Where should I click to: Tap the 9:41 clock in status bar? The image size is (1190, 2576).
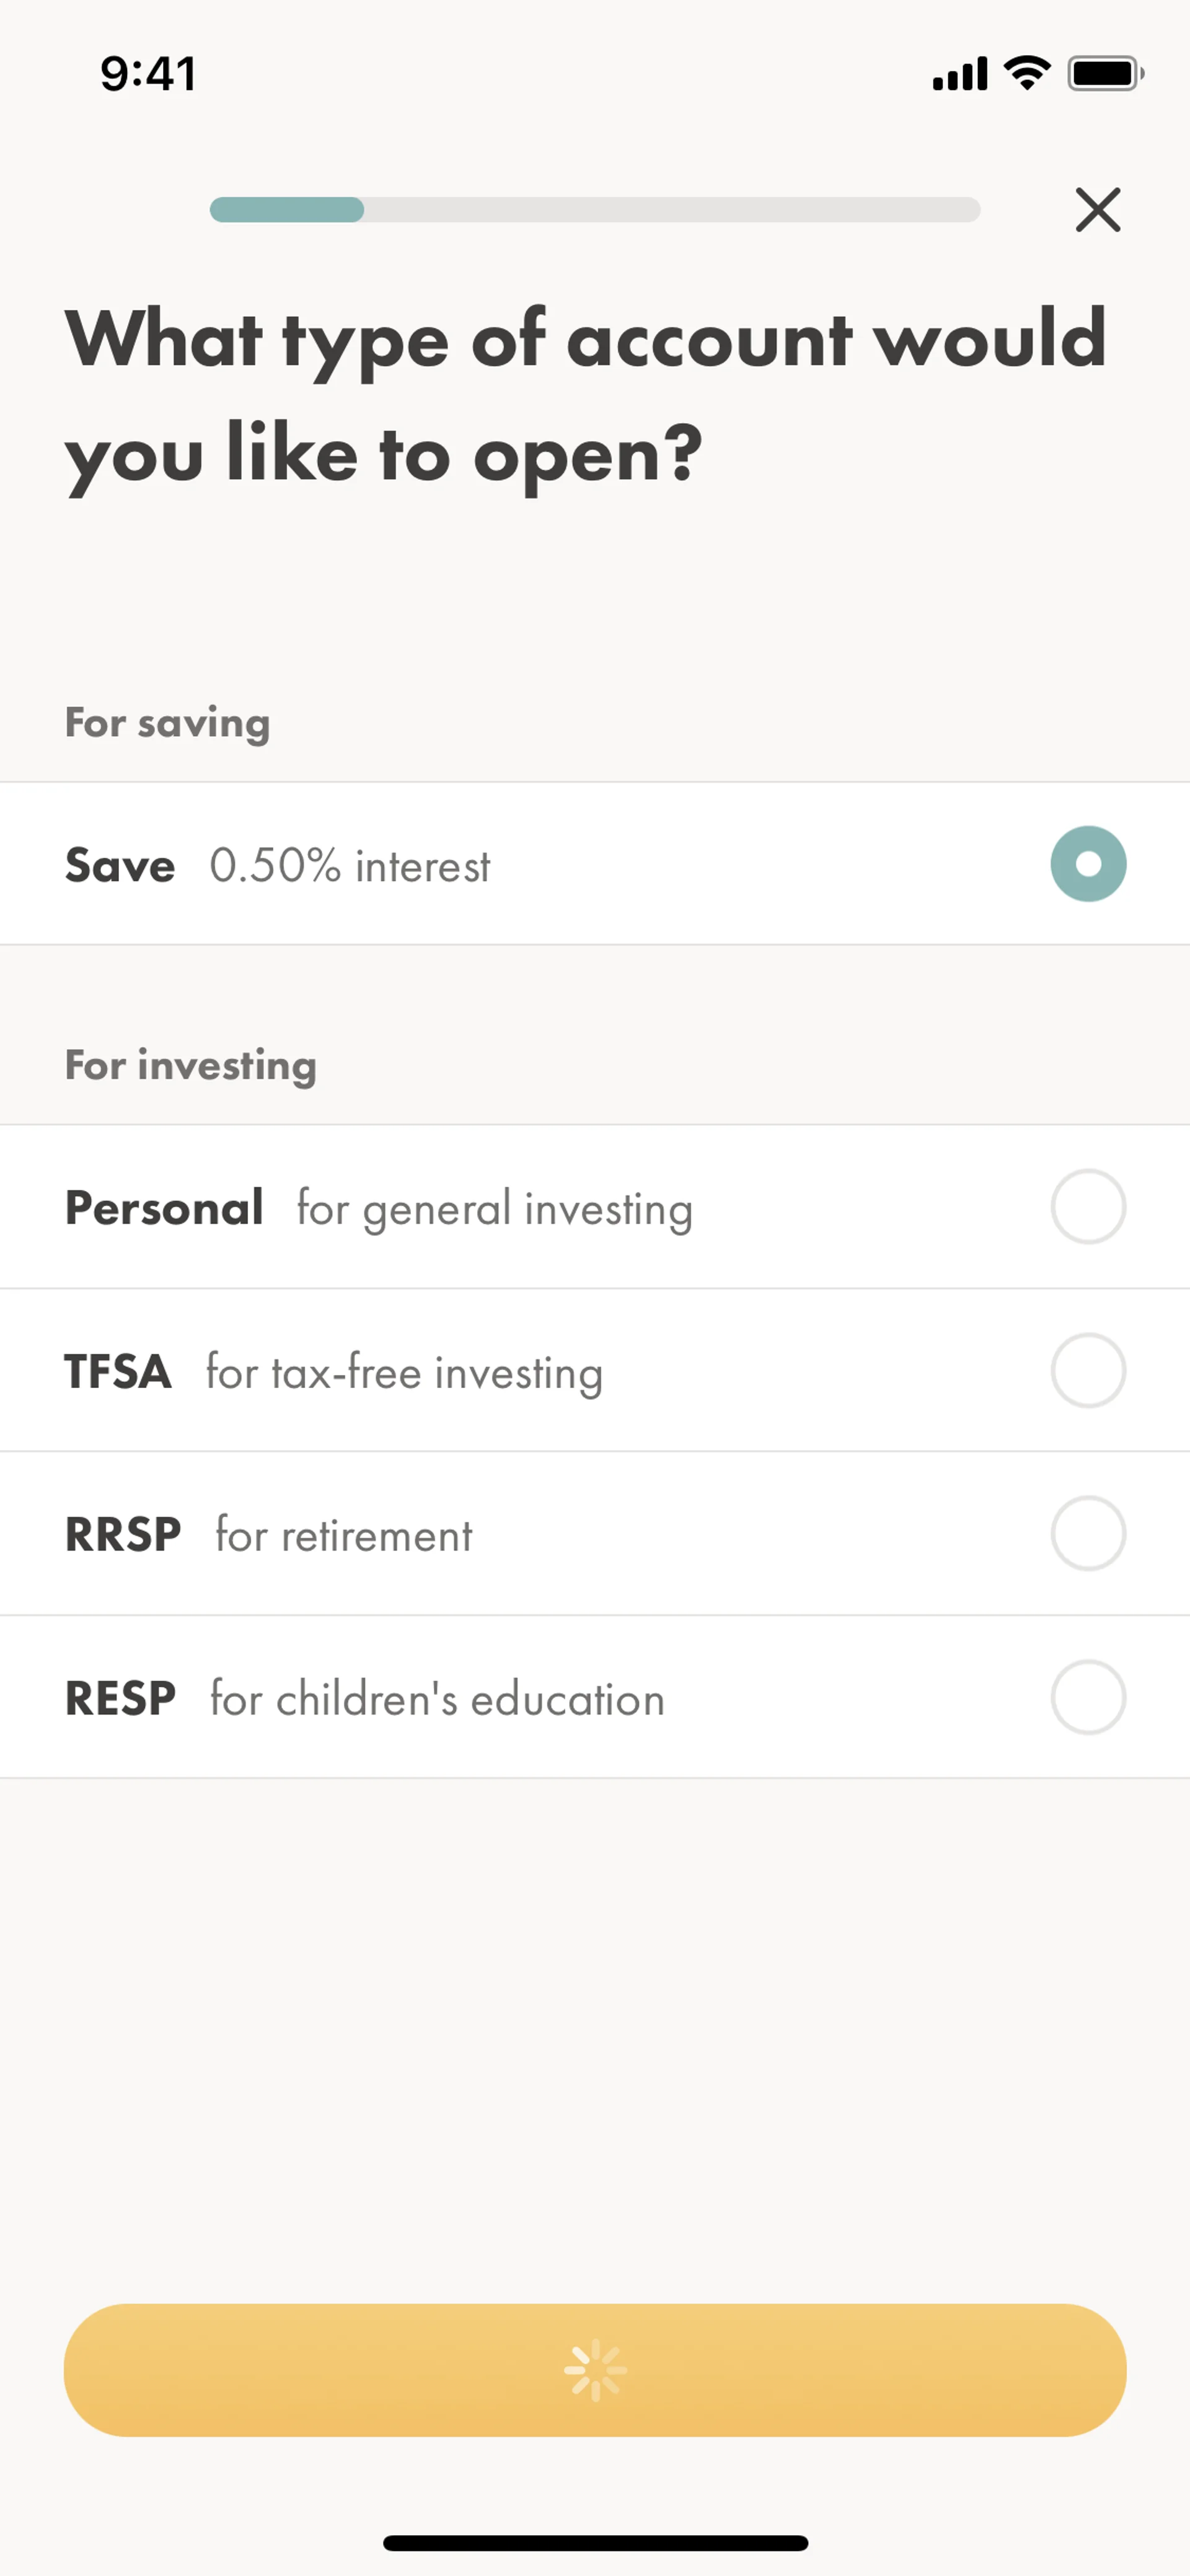[x=148, y=74]
